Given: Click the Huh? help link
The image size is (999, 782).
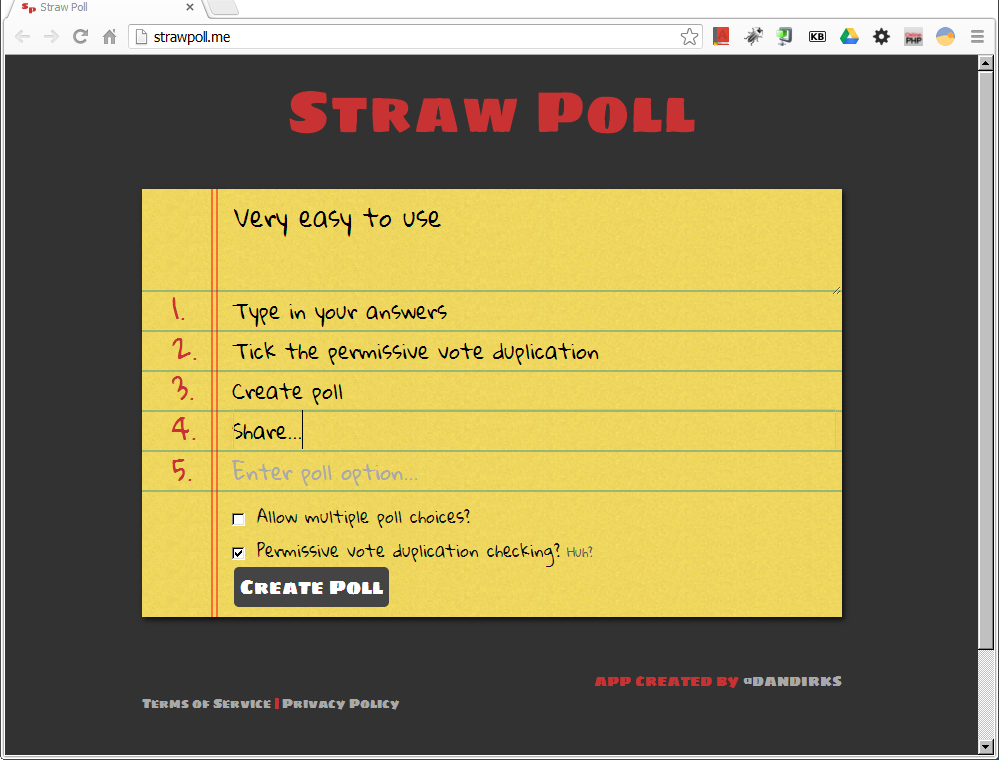Looking at the screenshot, I should click(x=580, y=551).
